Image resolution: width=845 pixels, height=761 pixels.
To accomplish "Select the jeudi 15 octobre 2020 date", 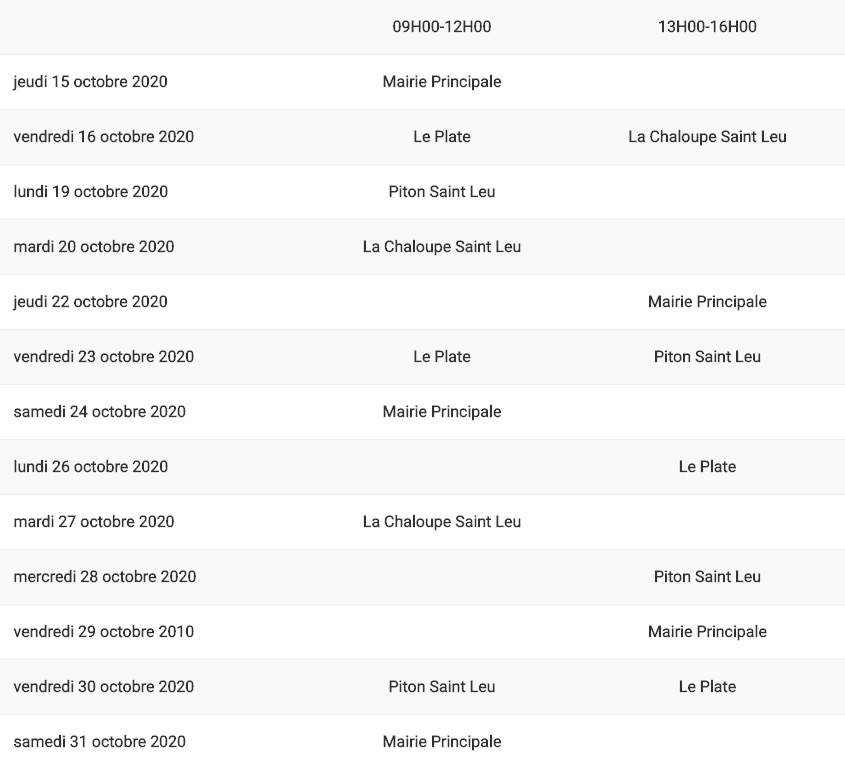I will coord(90,82).
